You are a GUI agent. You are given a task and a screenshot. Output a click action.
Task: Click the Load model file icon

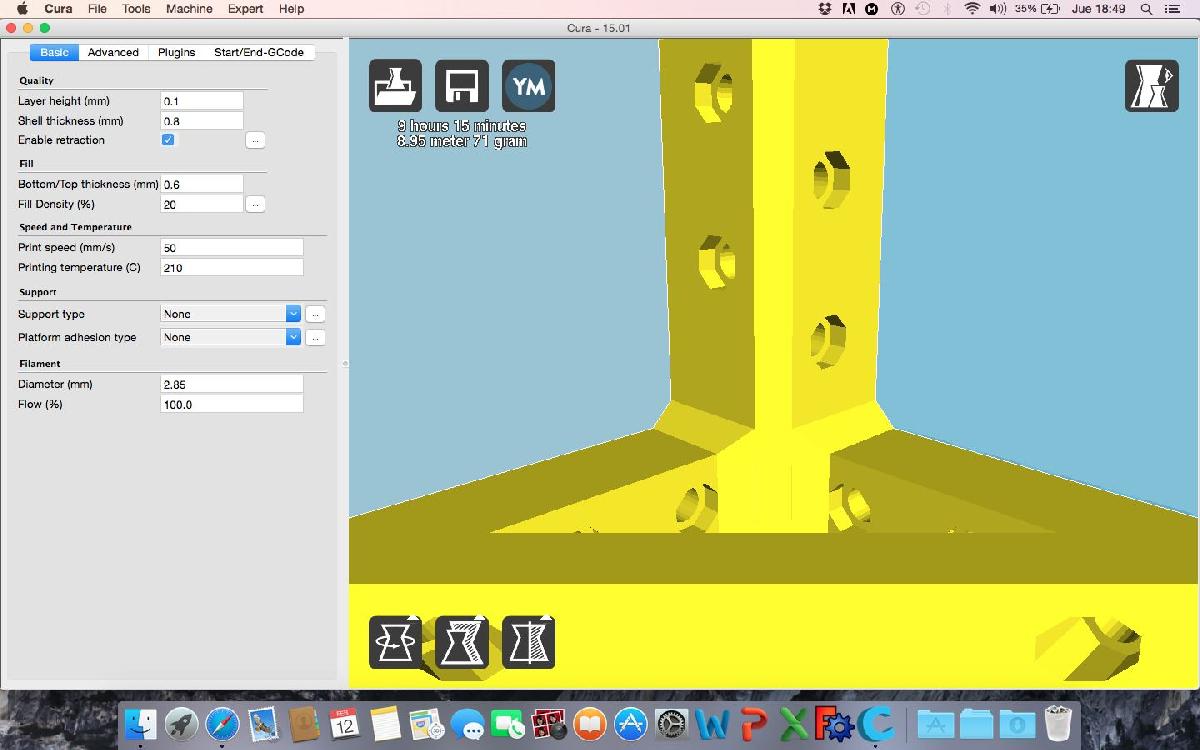(395, 86)
